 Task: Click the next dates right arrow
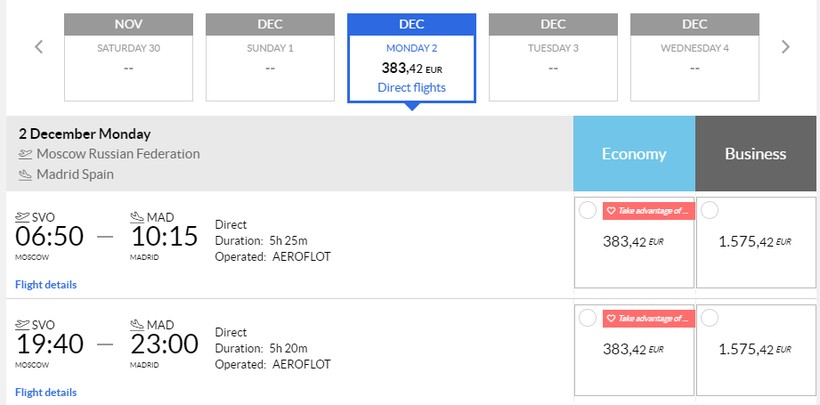pyautogui.click(x=785, y=47)
